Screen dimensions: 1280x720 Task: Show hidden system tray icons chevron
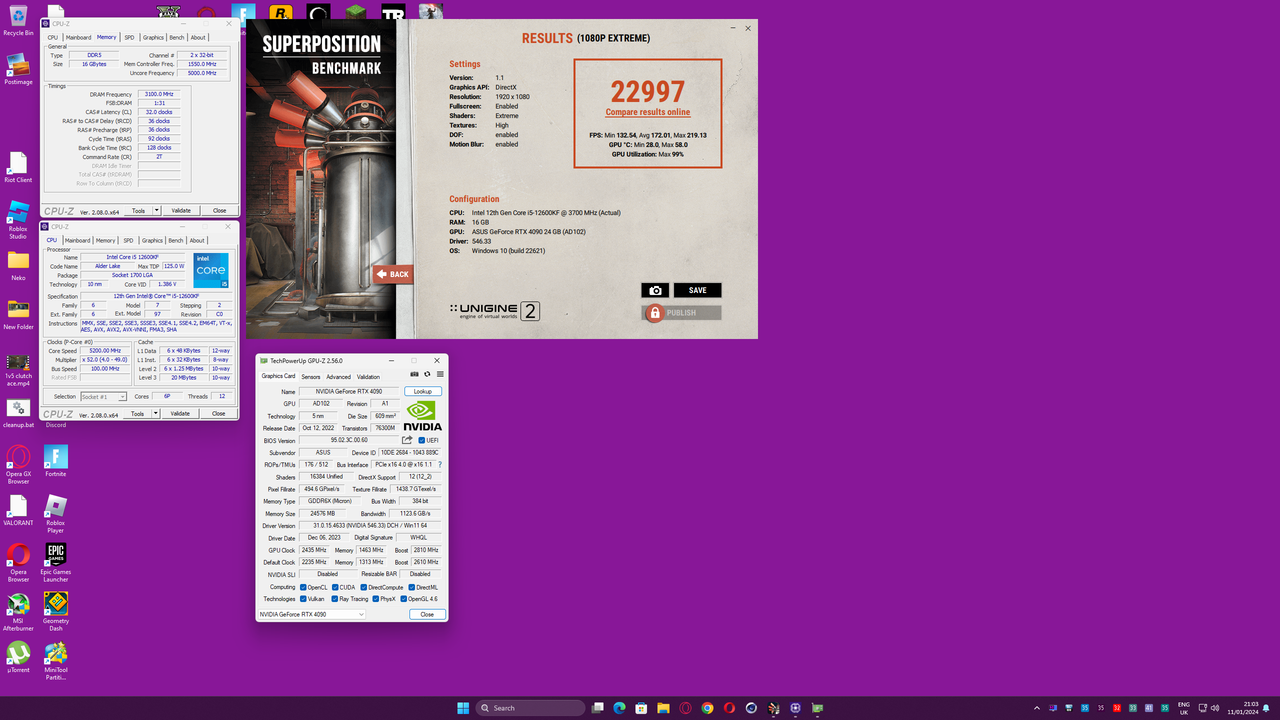pyautogui.click(x=1038, y=708)
